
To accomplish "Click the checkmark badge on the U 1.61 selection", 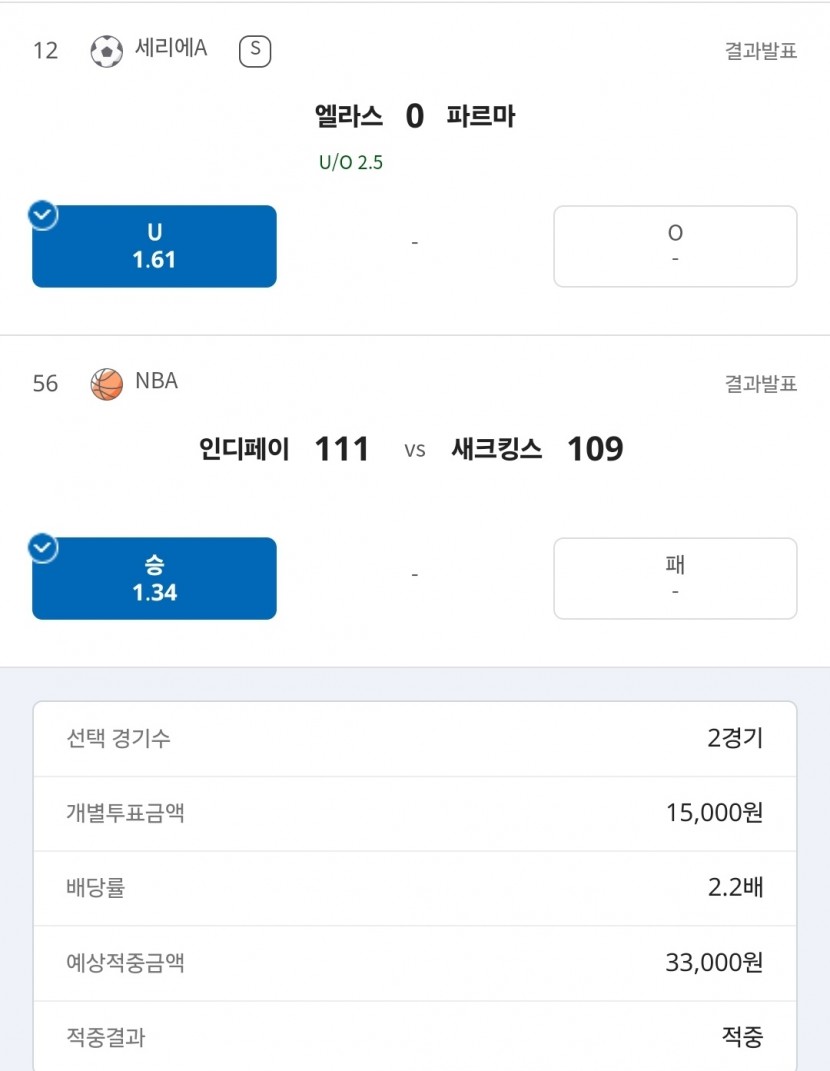I will pos(43,215).
